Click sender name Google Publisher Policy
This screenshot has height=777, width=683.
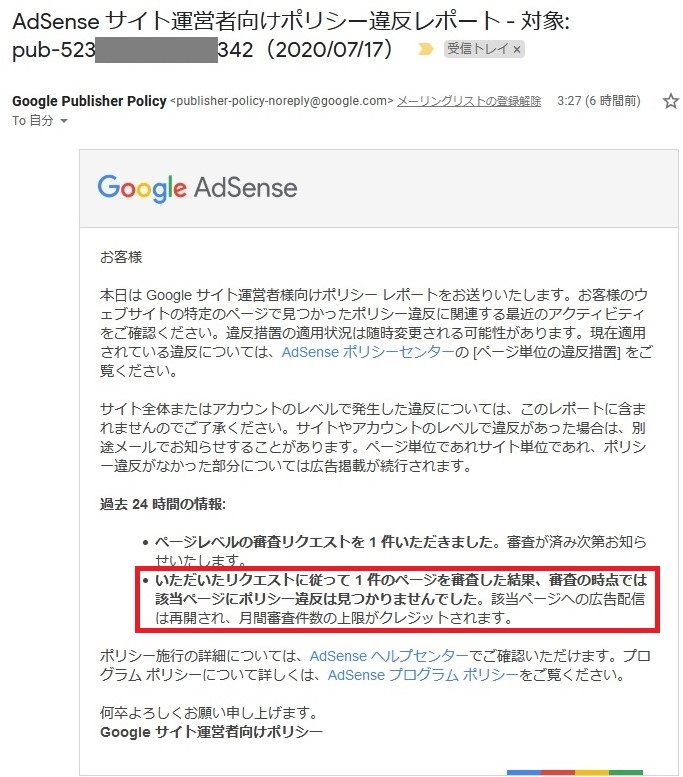[x=89, y=101]
